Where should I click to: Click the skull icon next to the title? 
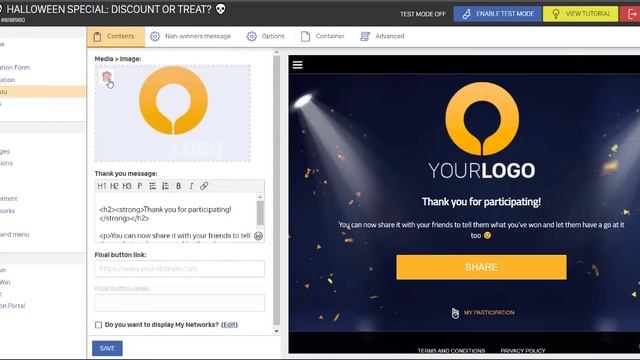(x=220, y=9)
